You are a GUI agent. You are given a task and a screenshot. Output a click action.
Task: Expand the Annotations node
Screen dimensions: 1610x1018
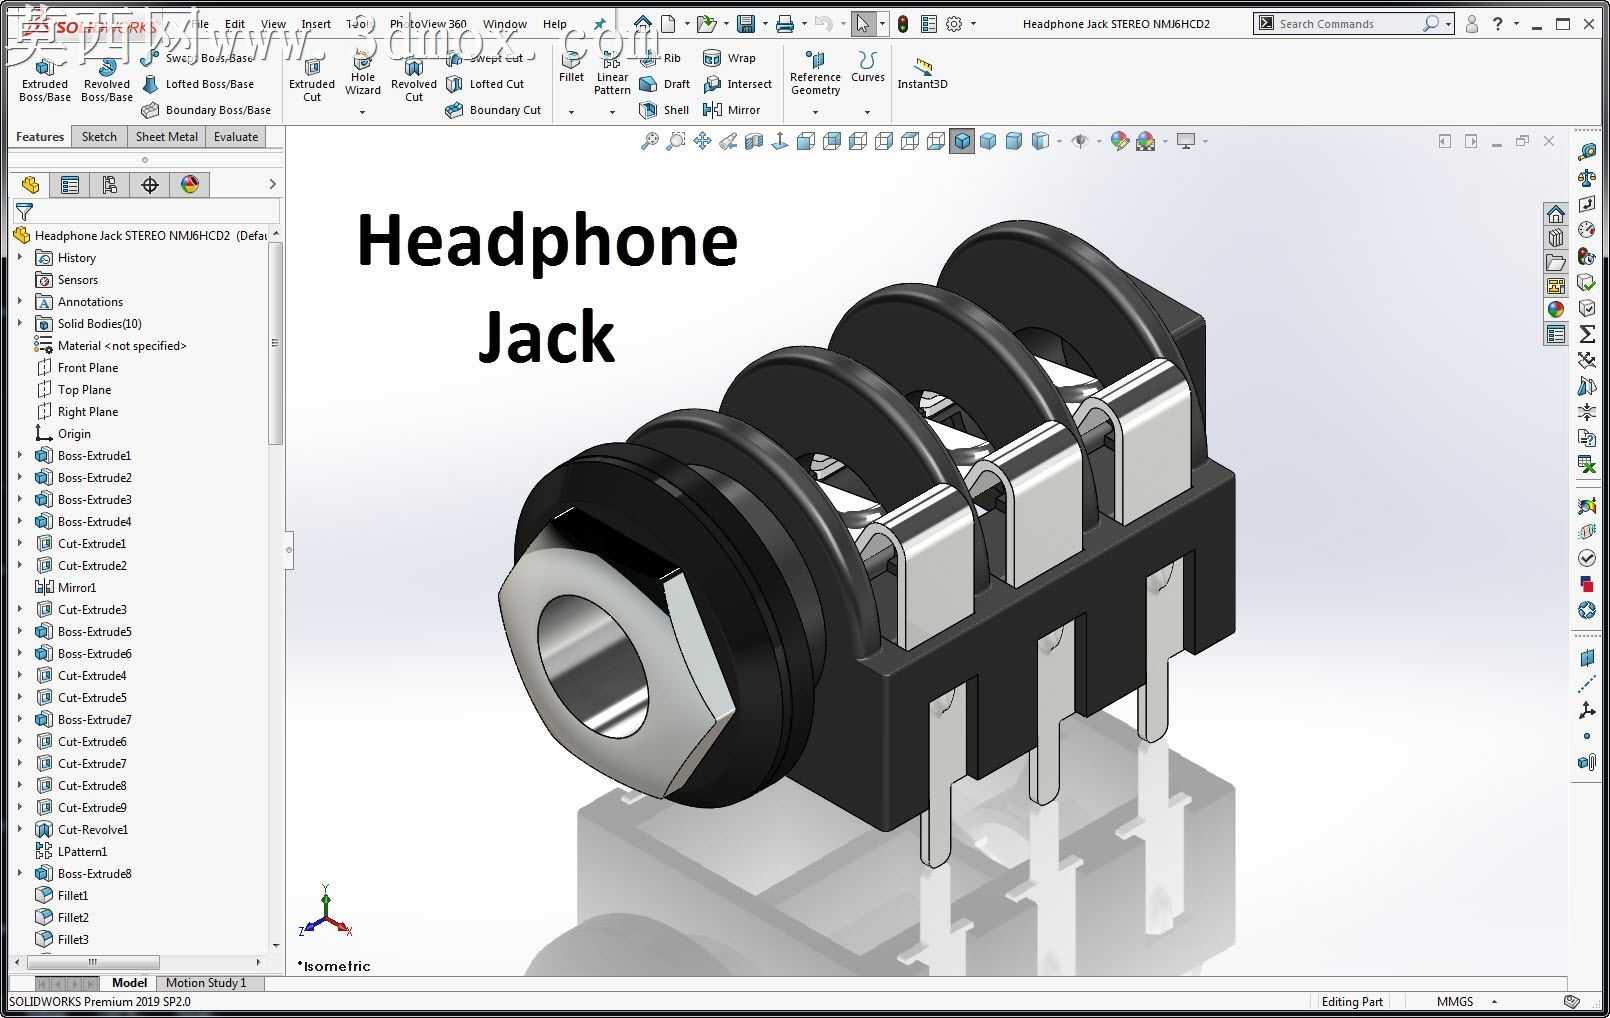coord(20,302)
